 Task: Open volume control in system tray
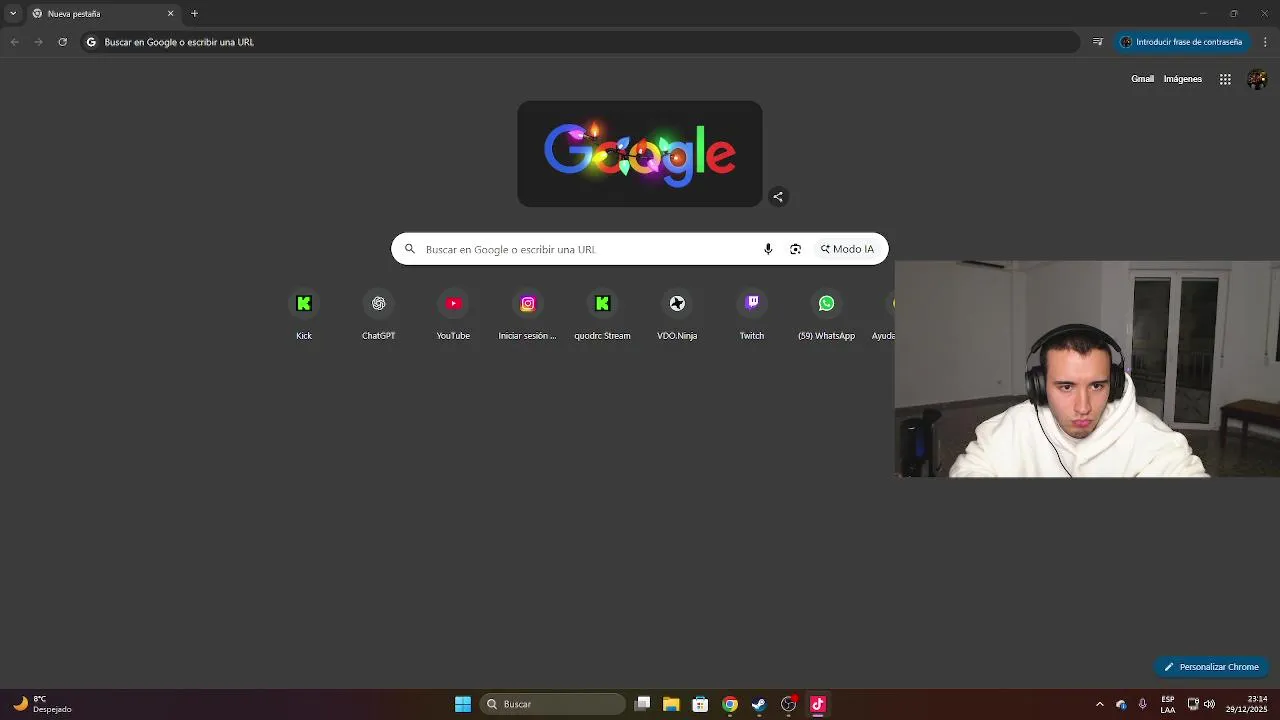1209,704
